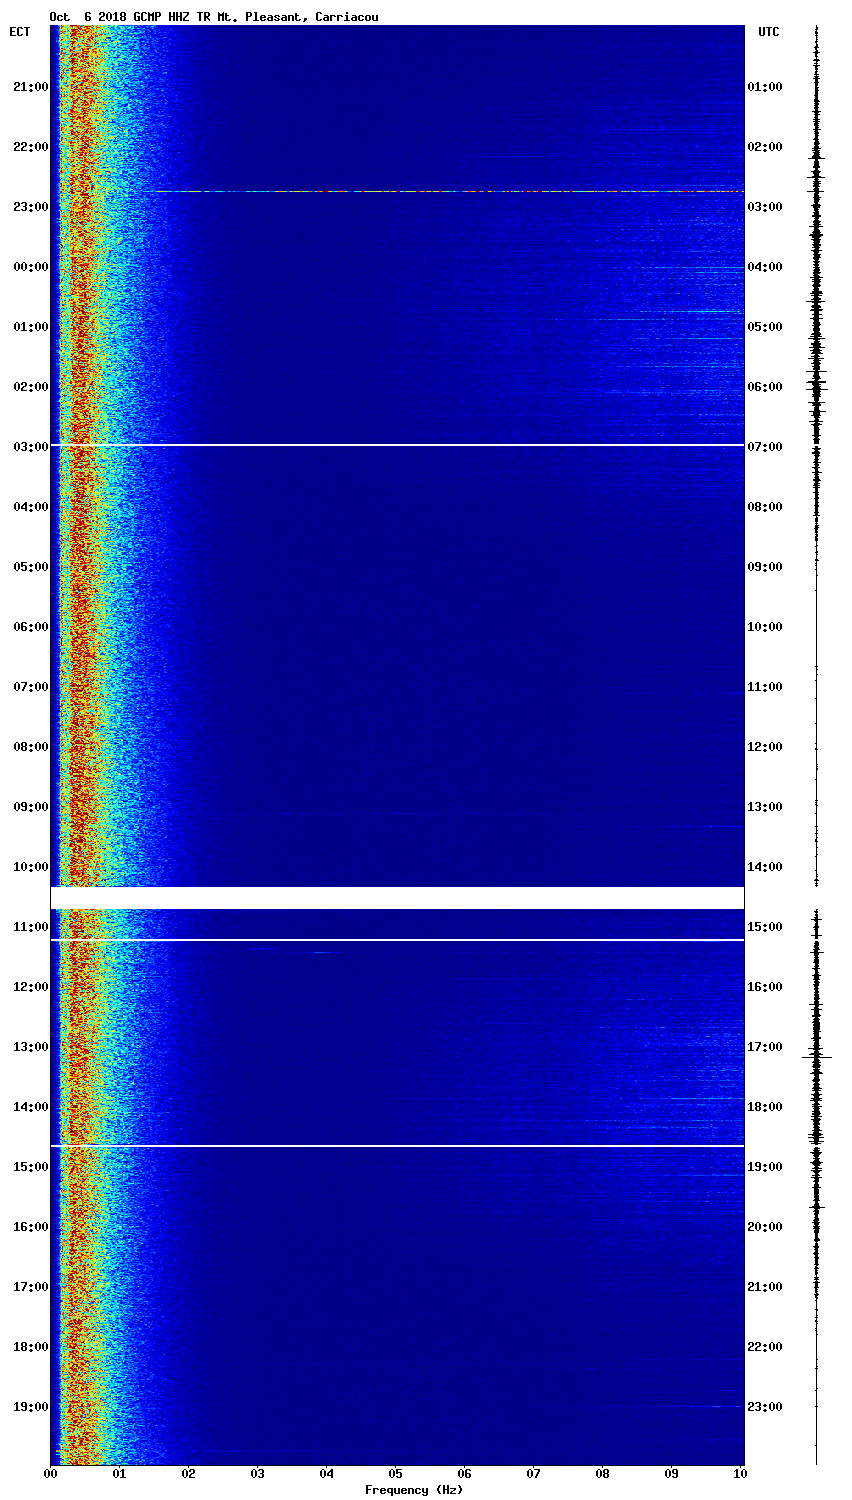This screenshot has height=1500, width=852.
Task: Pick the 04:00 label on the UTC axis
Action: point(765,267)
